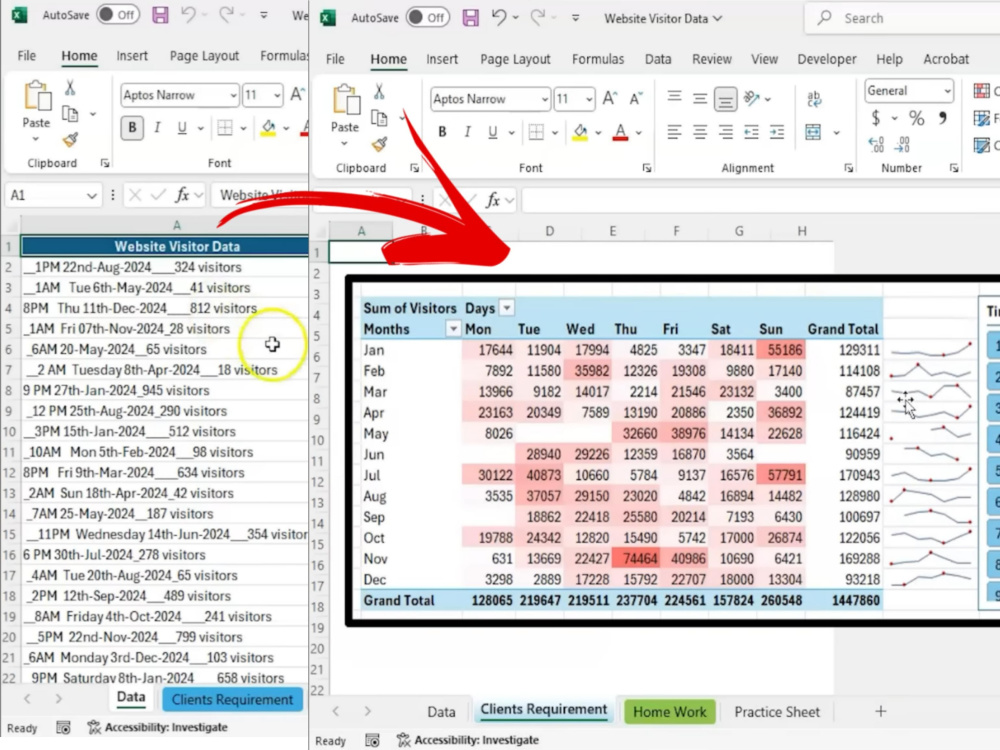Screen dimensions: 1000x750
Task: Open font name dropdown in right window
Action: click(x=544, y=99)
